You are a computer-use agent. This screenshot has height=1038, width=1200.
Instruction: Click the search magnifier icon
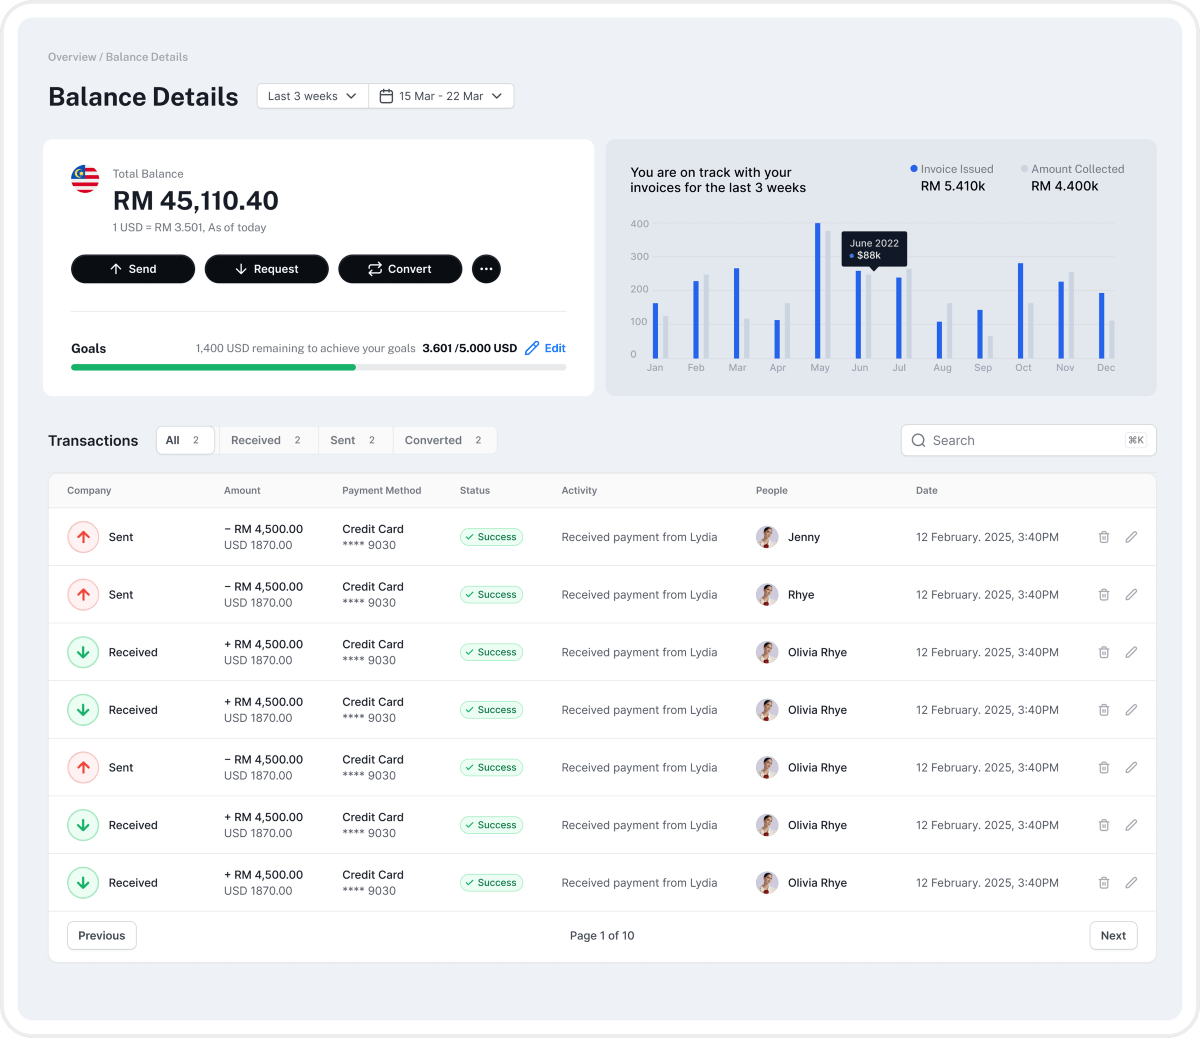tap(918, 441)
